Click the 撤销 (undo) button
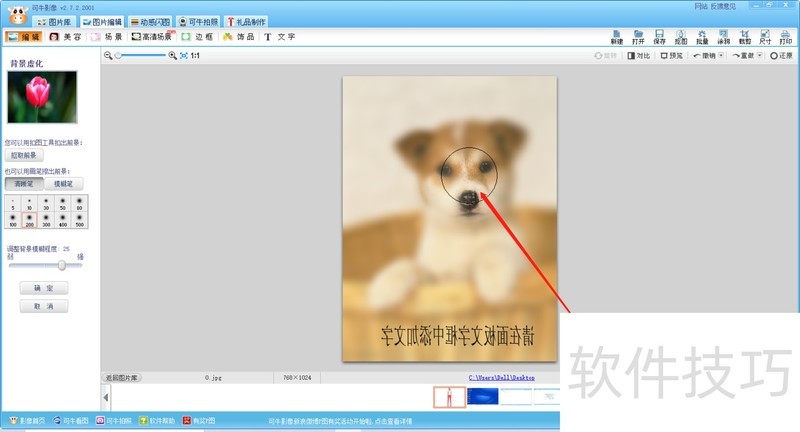 (x=705, y=56)
